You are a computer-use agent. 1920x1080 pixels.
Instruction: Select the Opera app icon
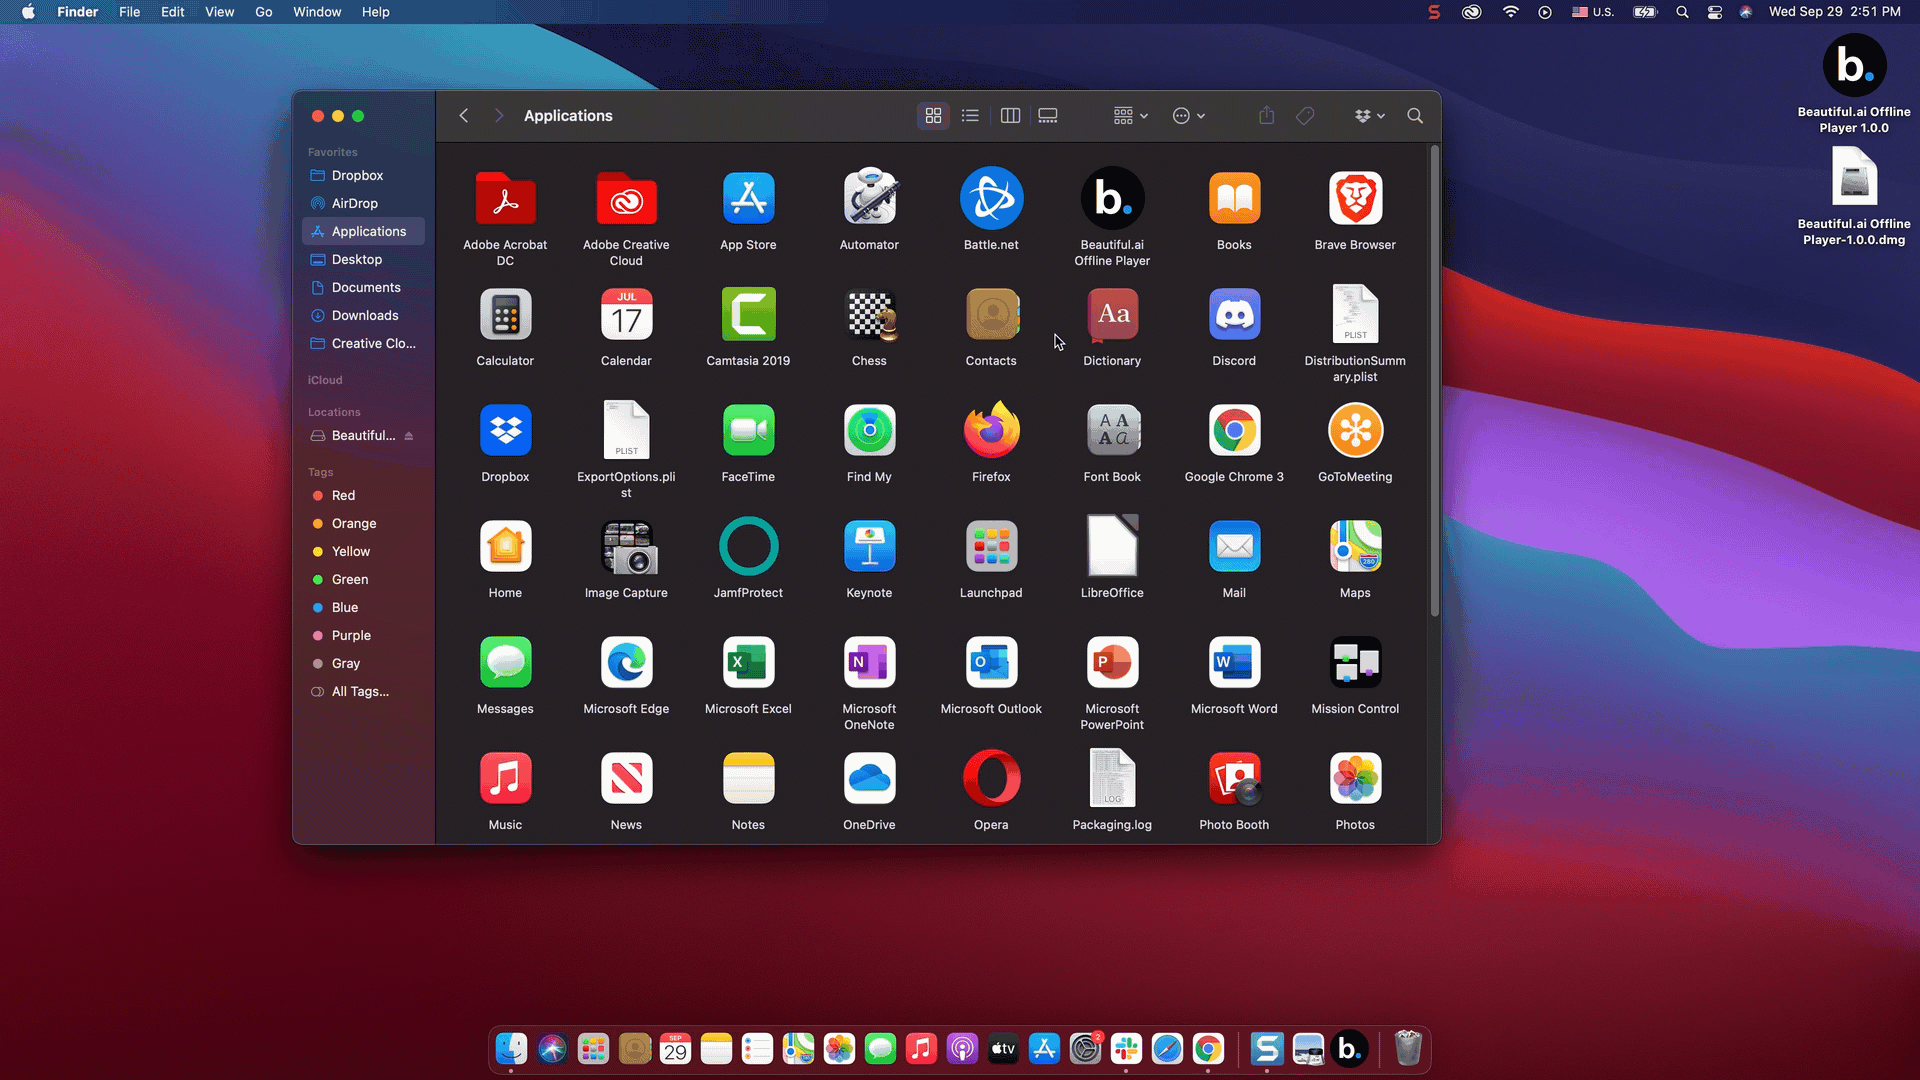pyautogui.click(x=991, y=778)
